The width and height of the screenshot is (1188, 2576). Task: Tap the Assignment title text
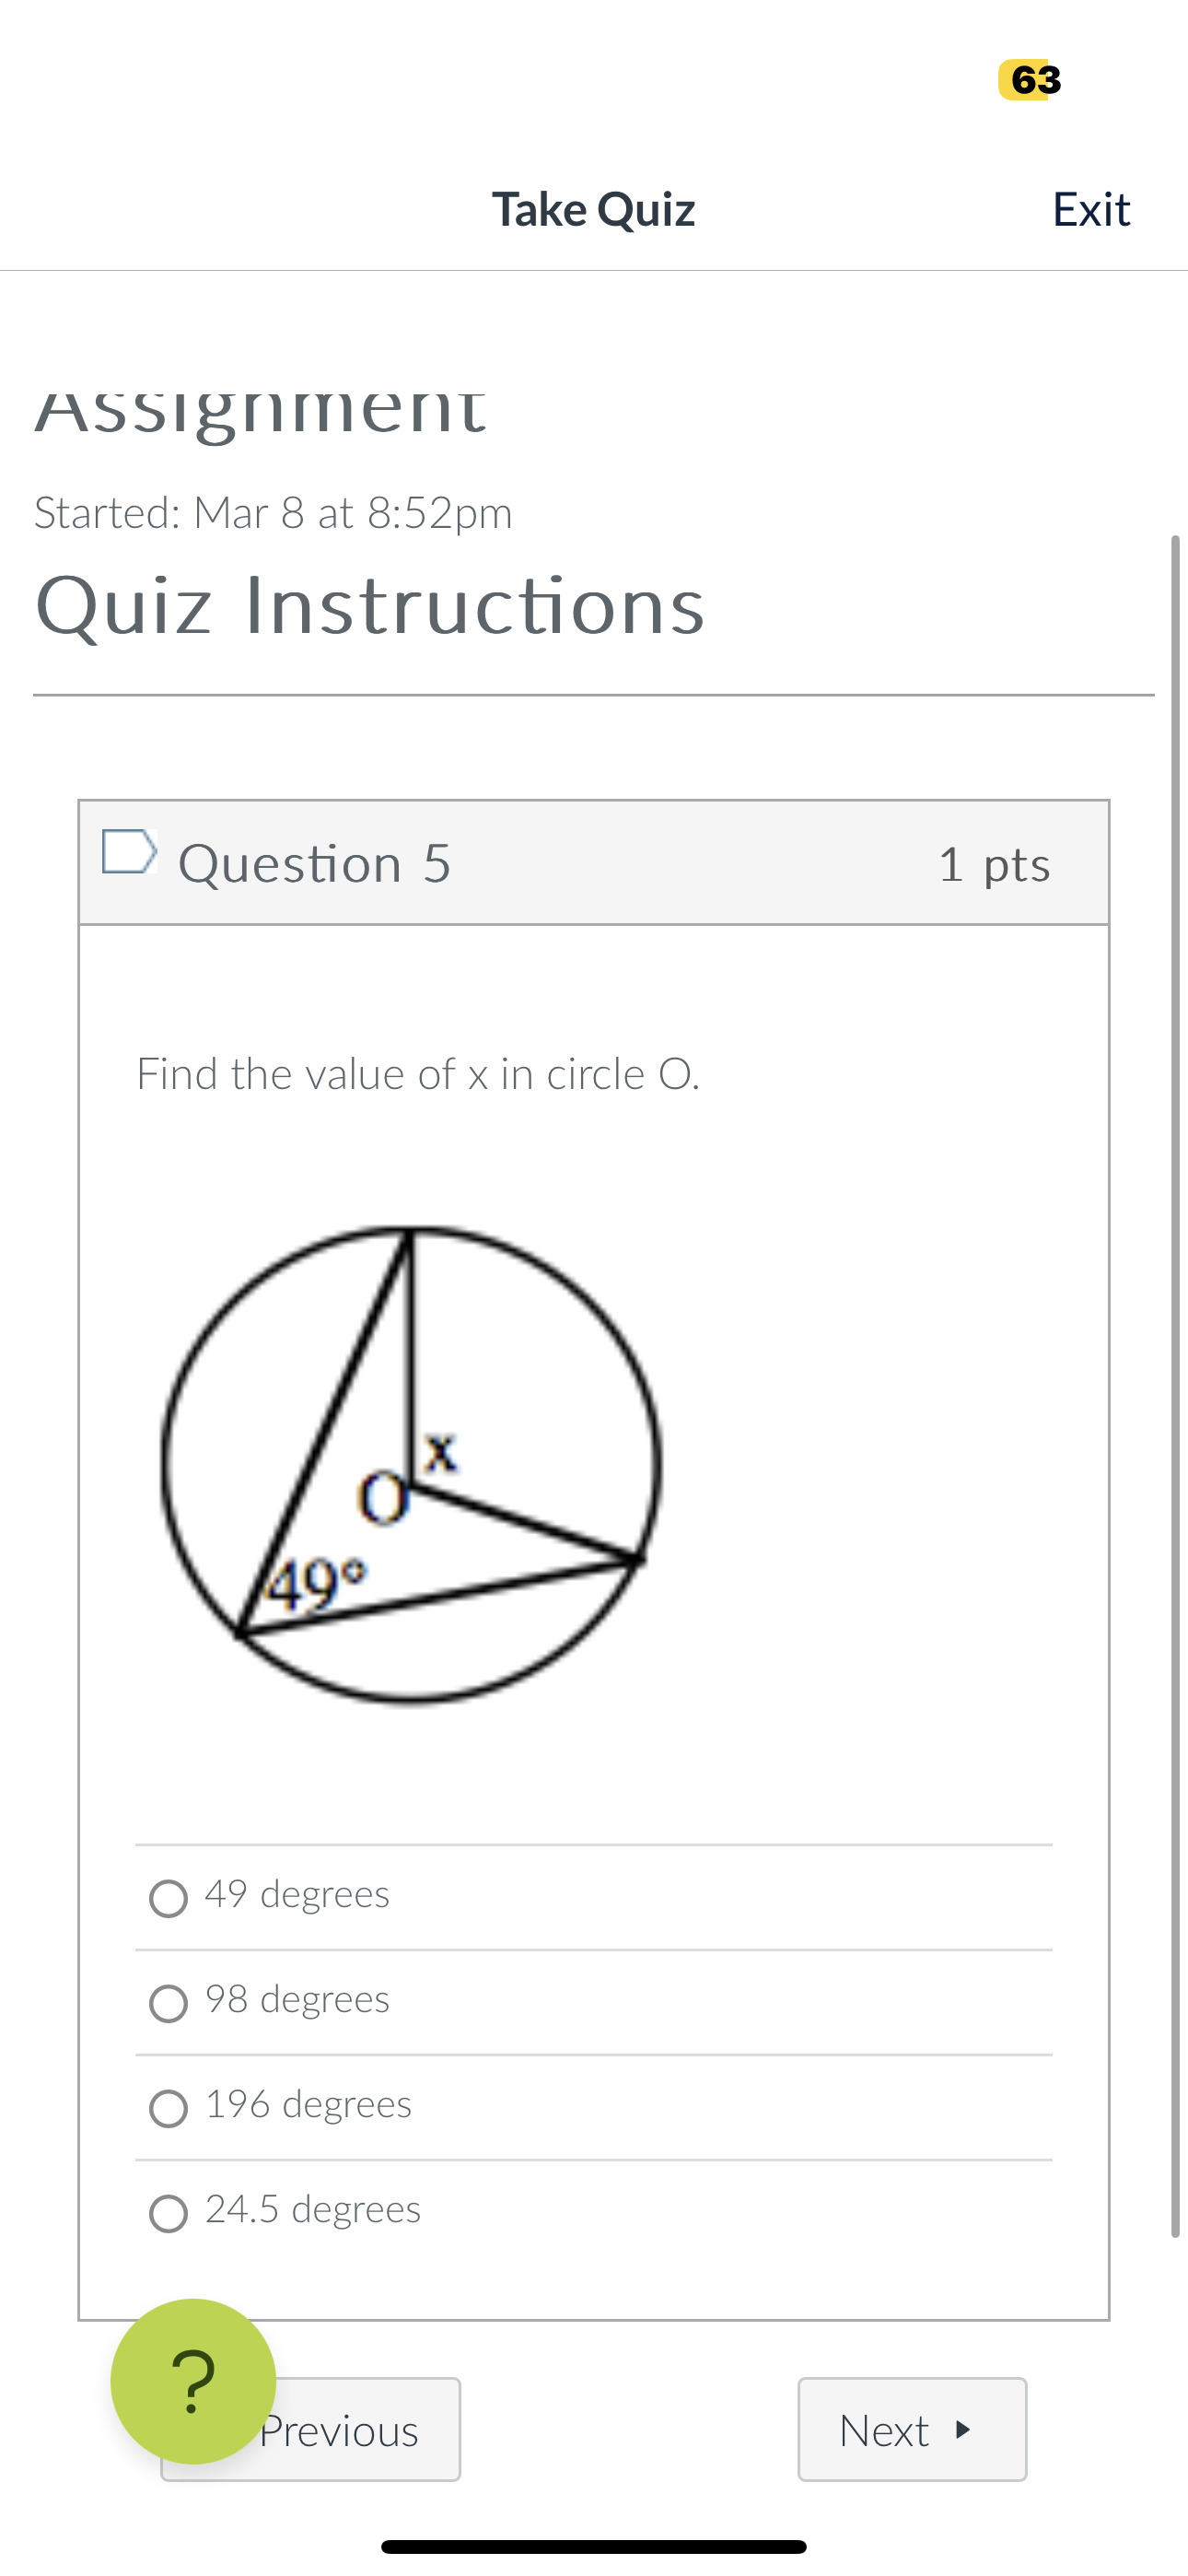click(260, 409)
